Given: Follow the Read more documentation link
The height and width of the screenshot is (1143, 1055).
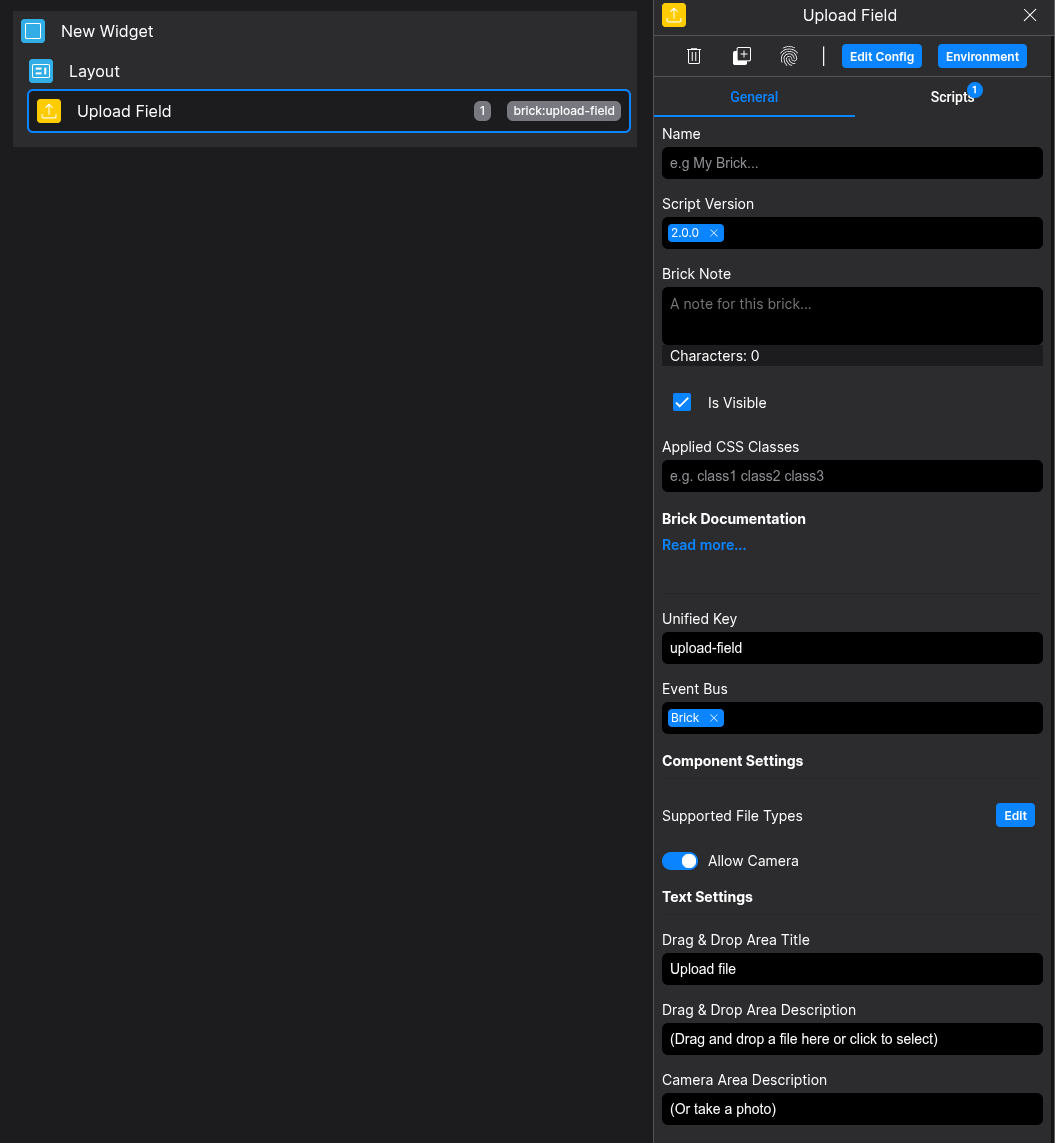Looking at the screenshot, I should coord(704,545).
